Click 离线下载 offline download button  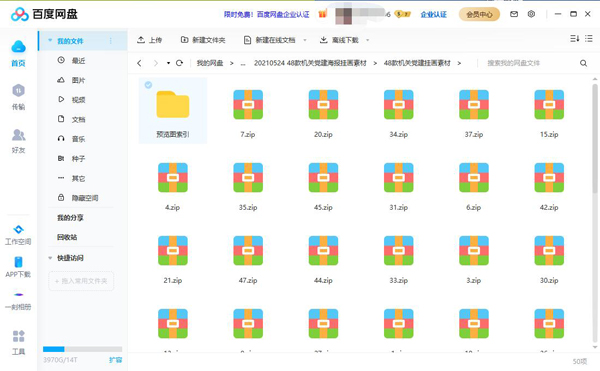(x=339, y=40)
